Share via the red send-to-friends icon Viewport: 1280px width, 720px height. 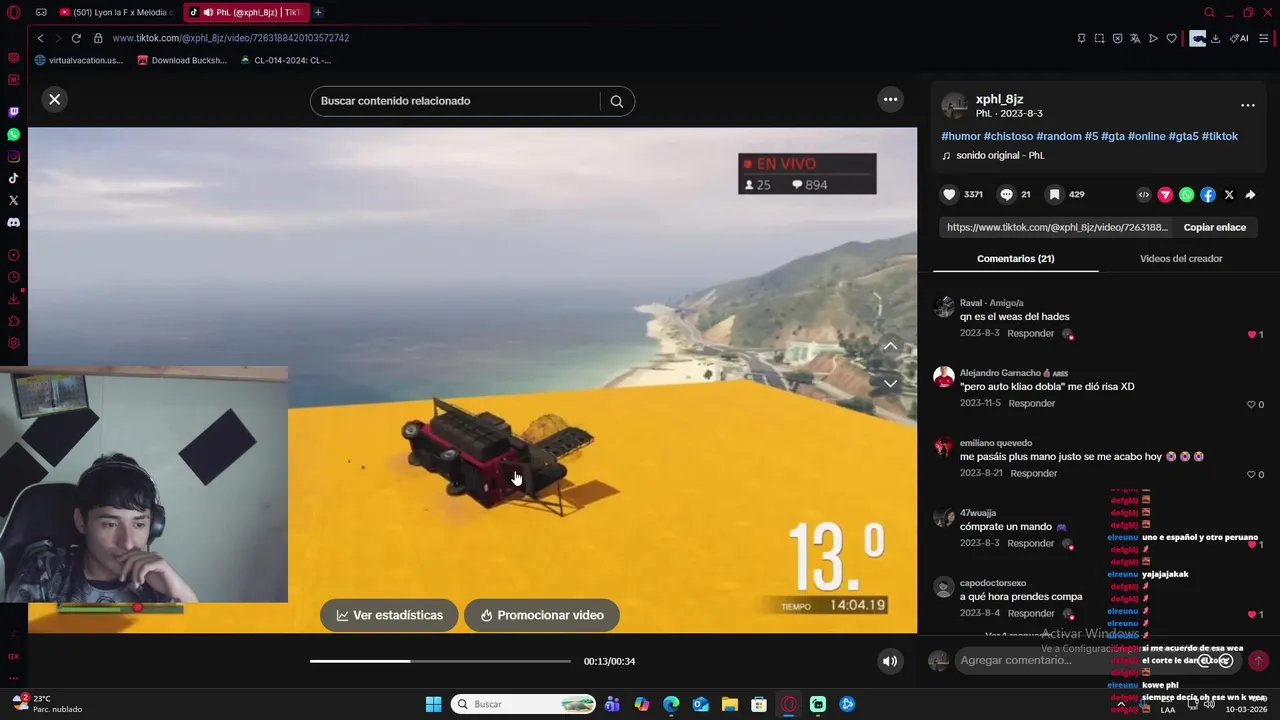(x=1165, y=195)
